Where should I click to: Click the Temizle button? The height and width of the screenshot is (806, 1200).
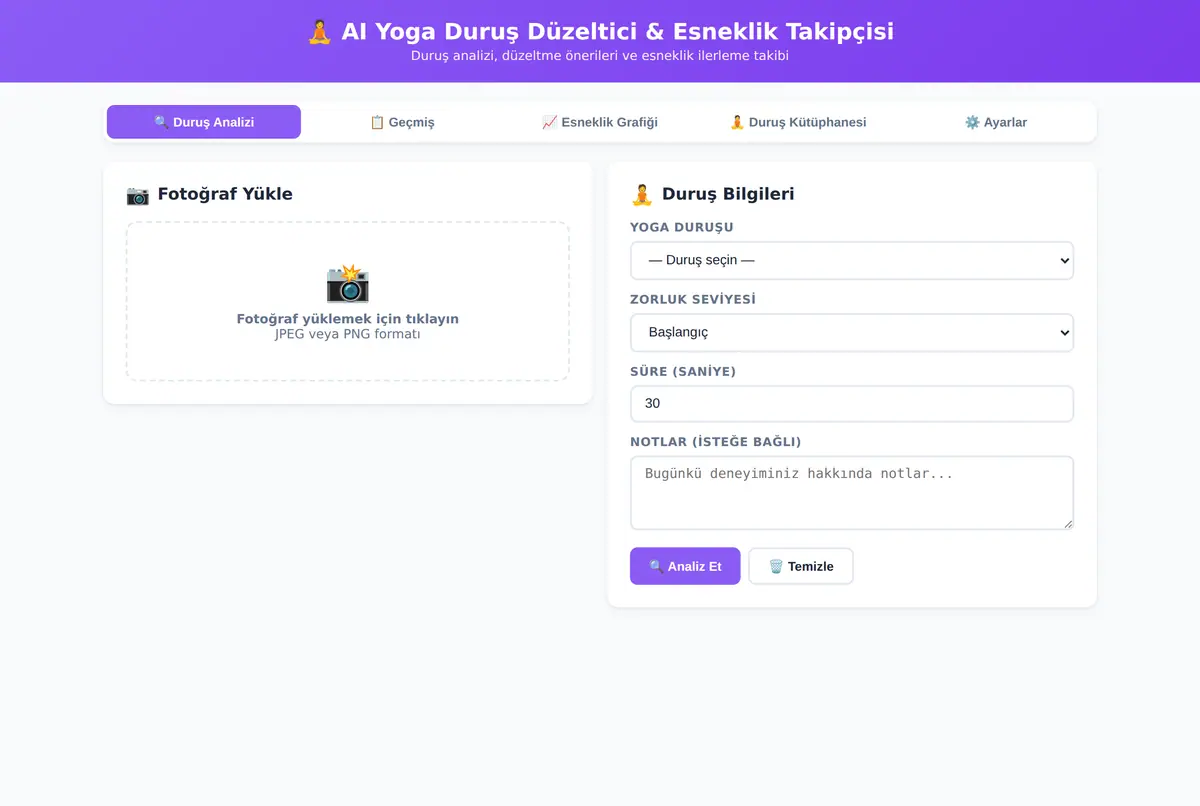(801, 566)
